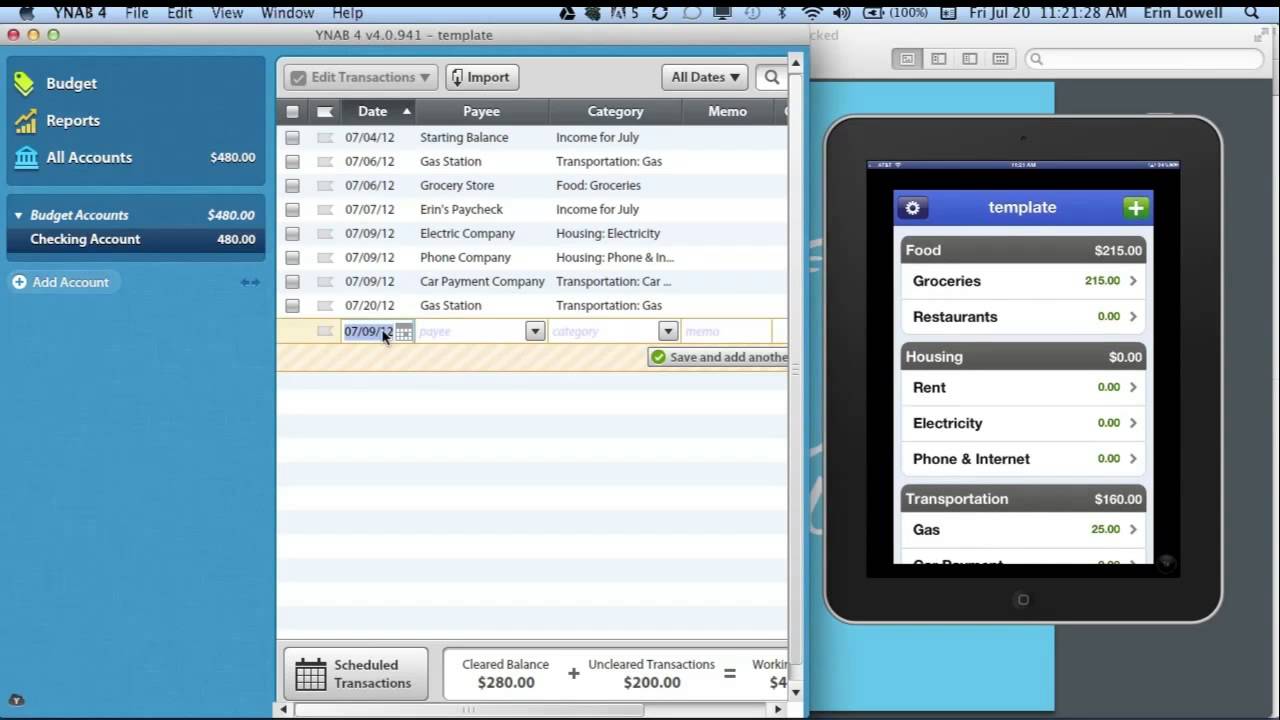The width and height of the screenshot is (1280, 720).
Task: Select Checking Account in sidebar
Action: point(136,240)
